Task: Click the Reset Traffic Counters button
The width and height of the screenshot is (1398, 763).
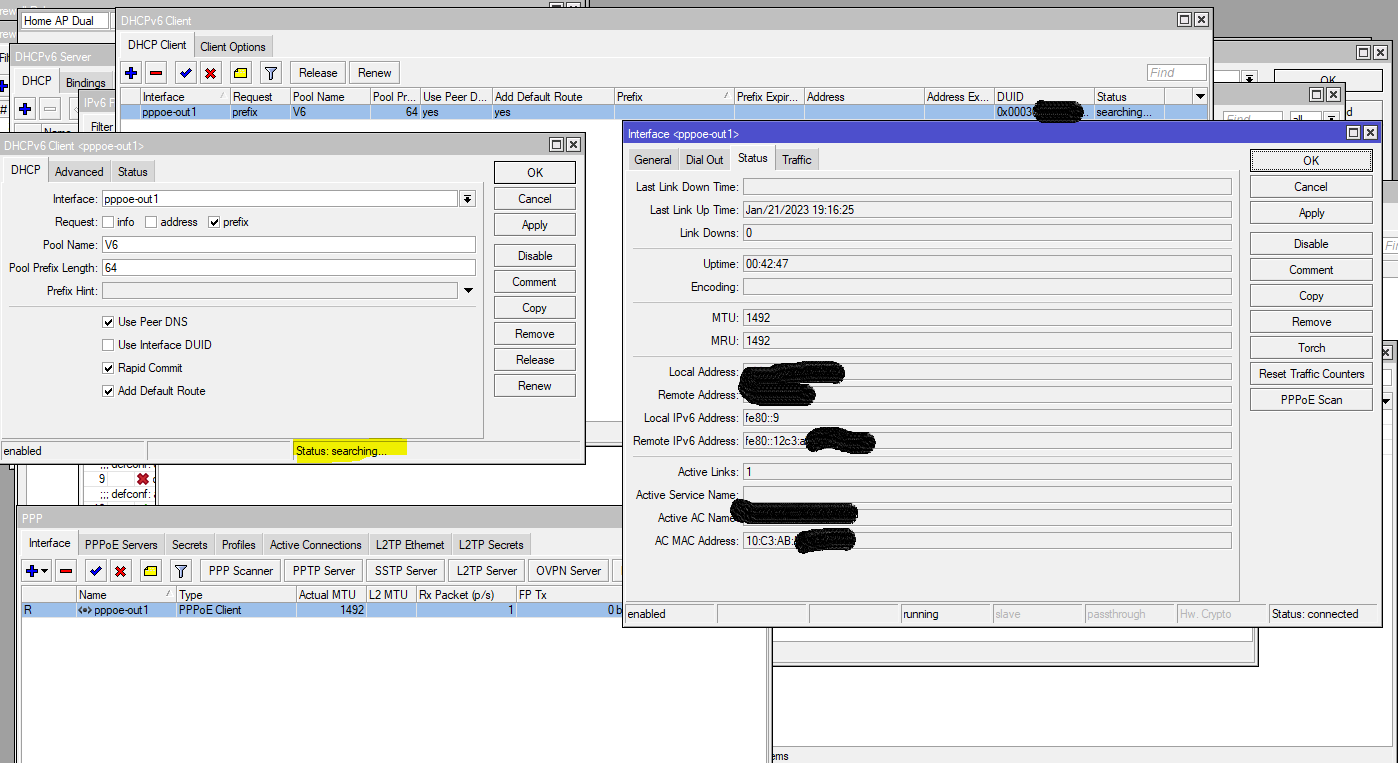Action: (x=1311, y=374)
